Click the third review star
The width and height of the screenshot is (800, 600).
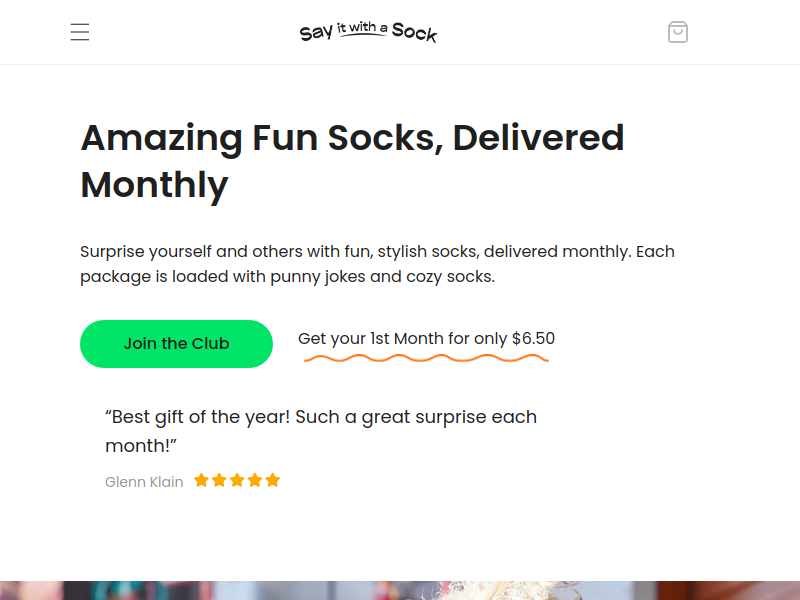tap(237, 481)
